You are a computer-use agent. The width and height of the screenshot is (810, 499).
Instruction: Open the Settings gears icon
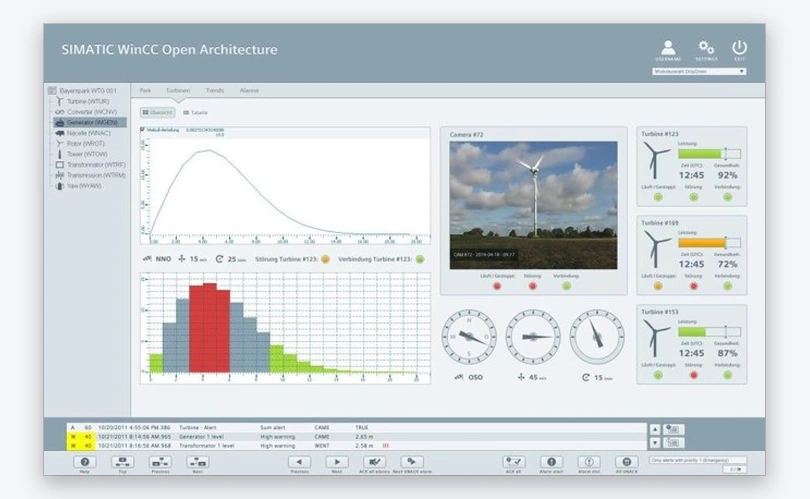pos(706,48)
